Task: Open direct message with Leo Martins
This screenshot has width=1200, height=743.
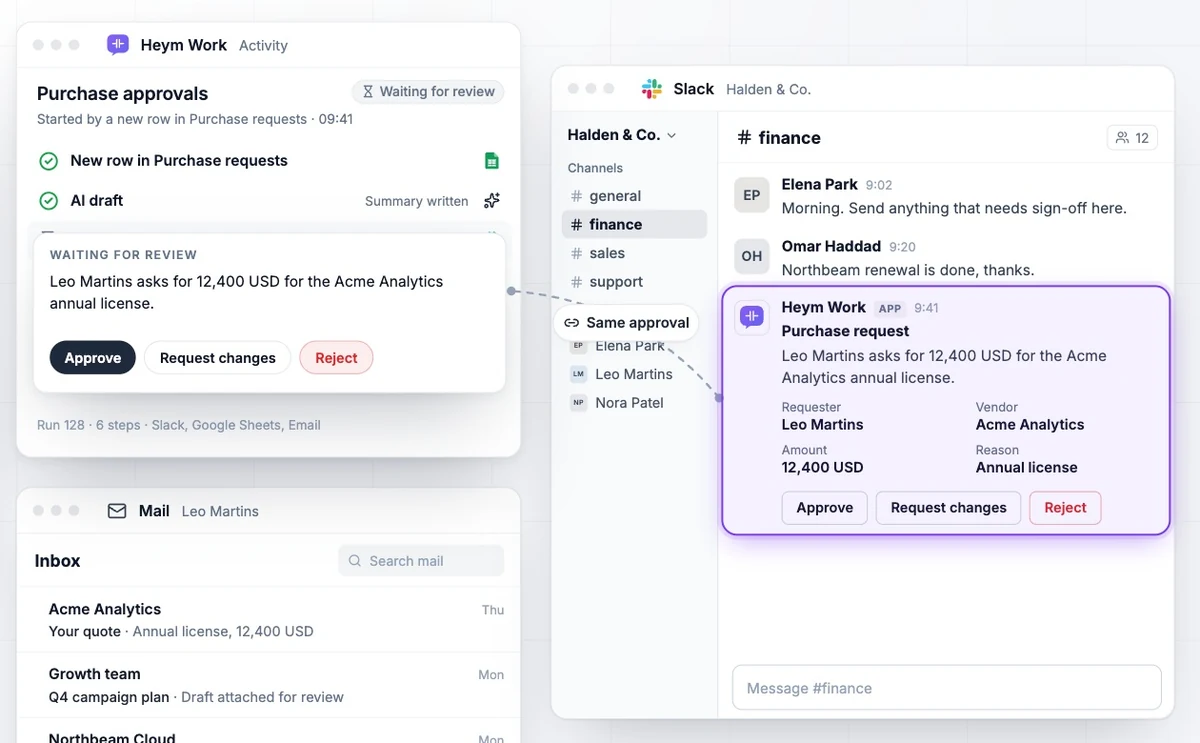Action: [x=634, y=374]
